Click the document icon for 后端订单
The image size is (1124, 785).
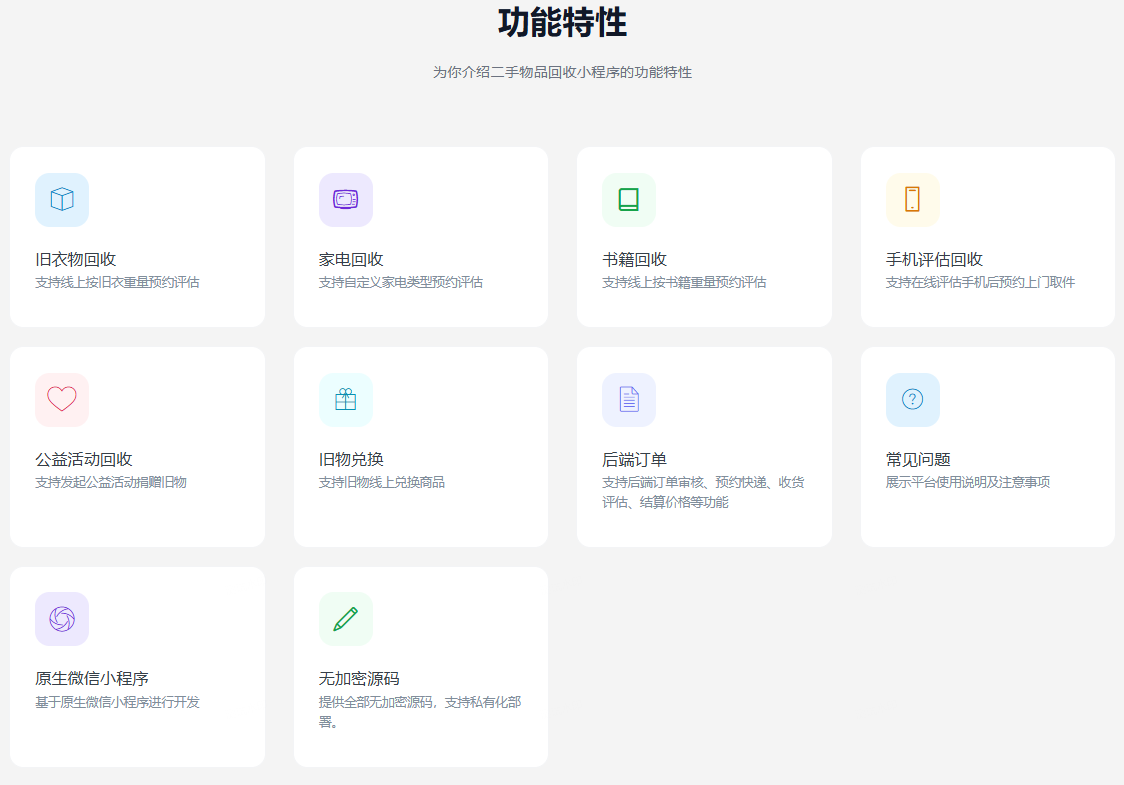[x=628, y=399]
